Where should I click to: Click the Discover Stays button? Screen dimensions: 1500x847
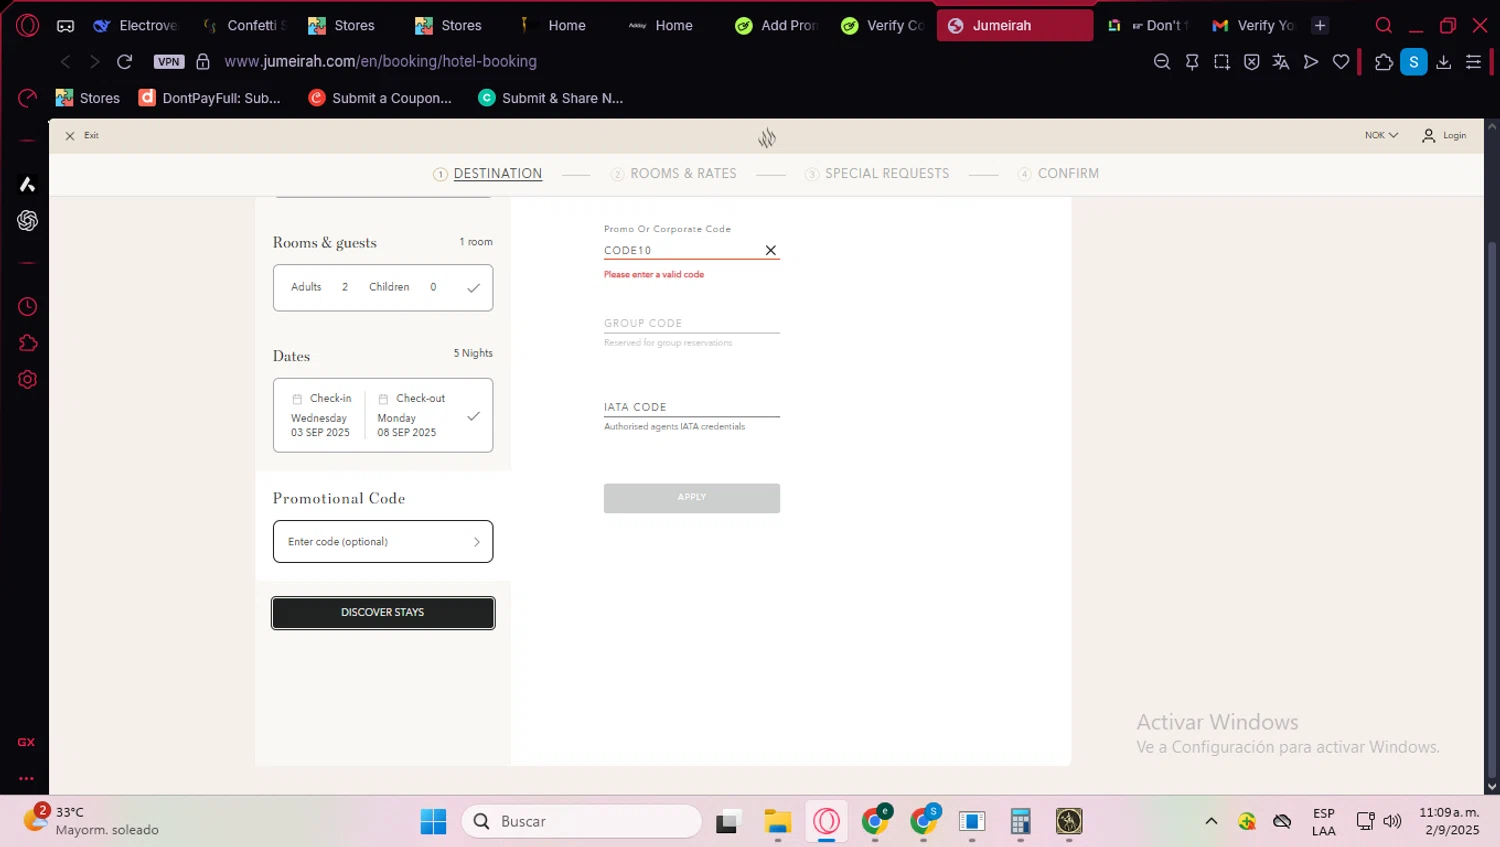click(x=383, y=613)
